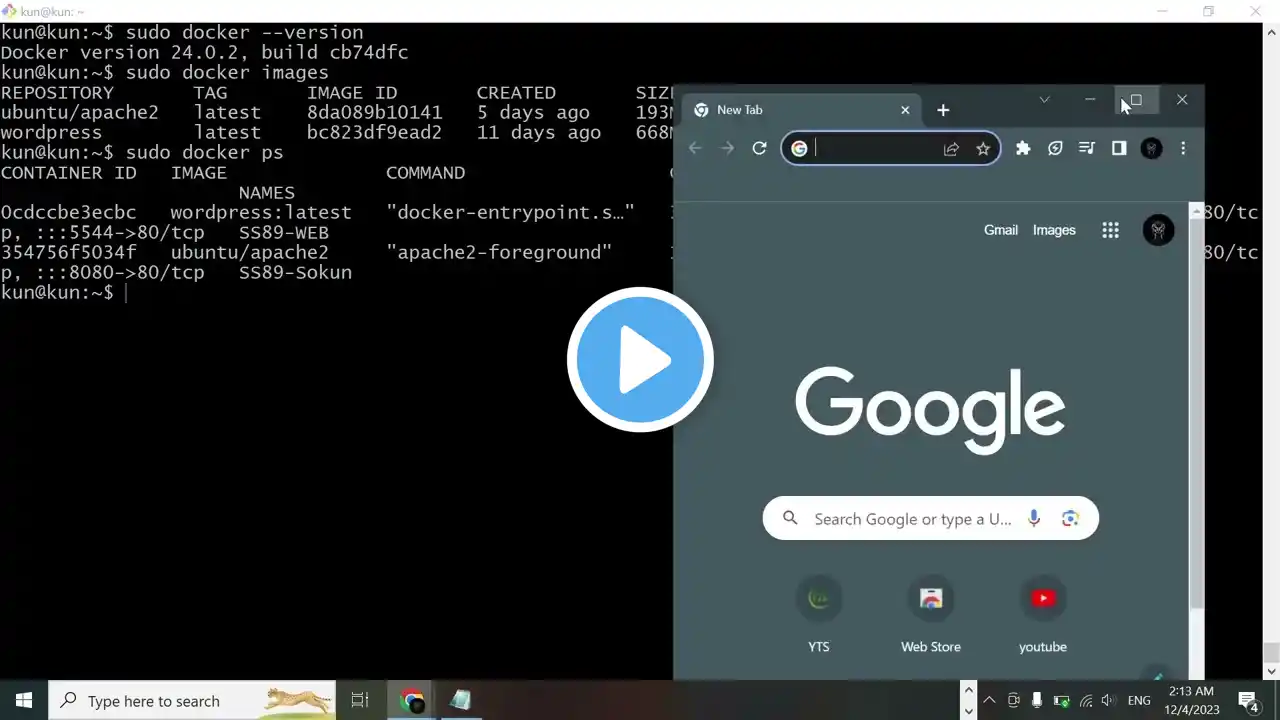Open the Chrome three-dot menu

coord(1183,148)
